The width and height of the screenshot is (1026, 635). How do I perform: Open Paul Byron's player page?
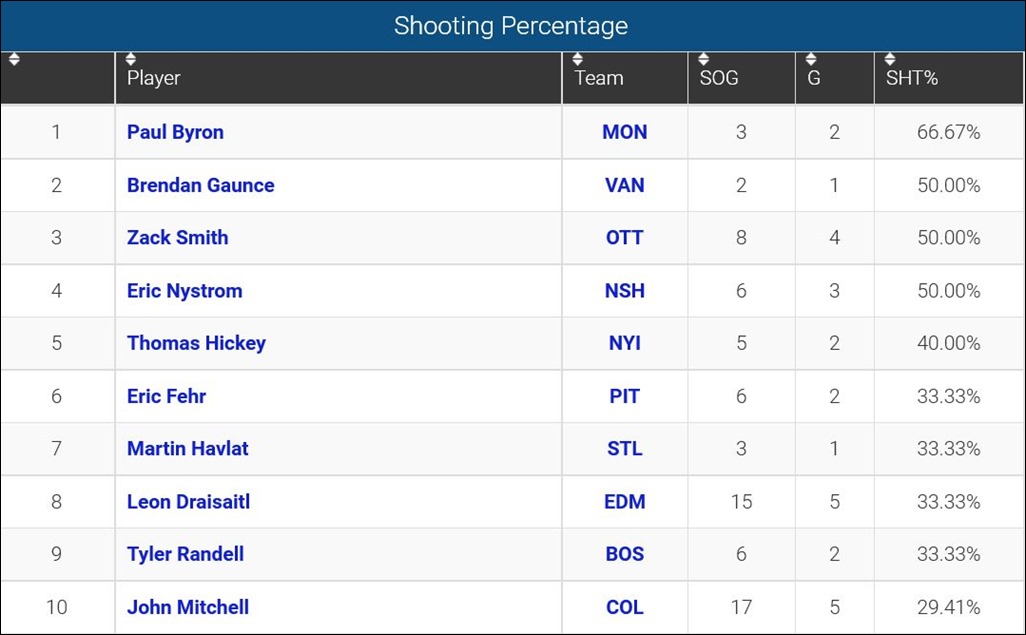175,132
